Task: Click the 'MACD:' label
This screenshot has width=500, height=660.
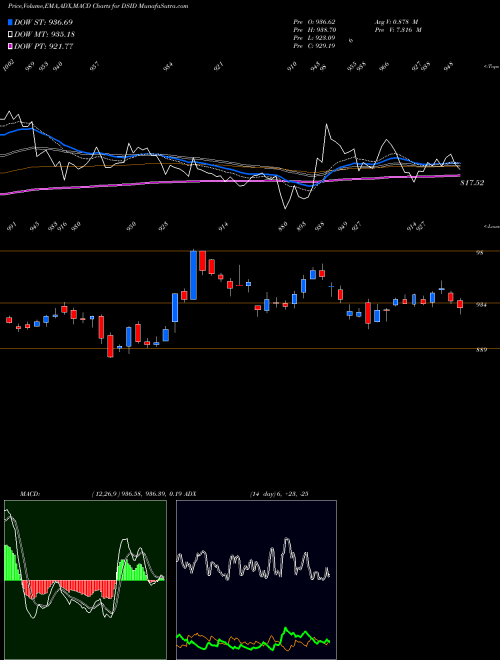Action: pyautogui.click(x=30, y=494)
